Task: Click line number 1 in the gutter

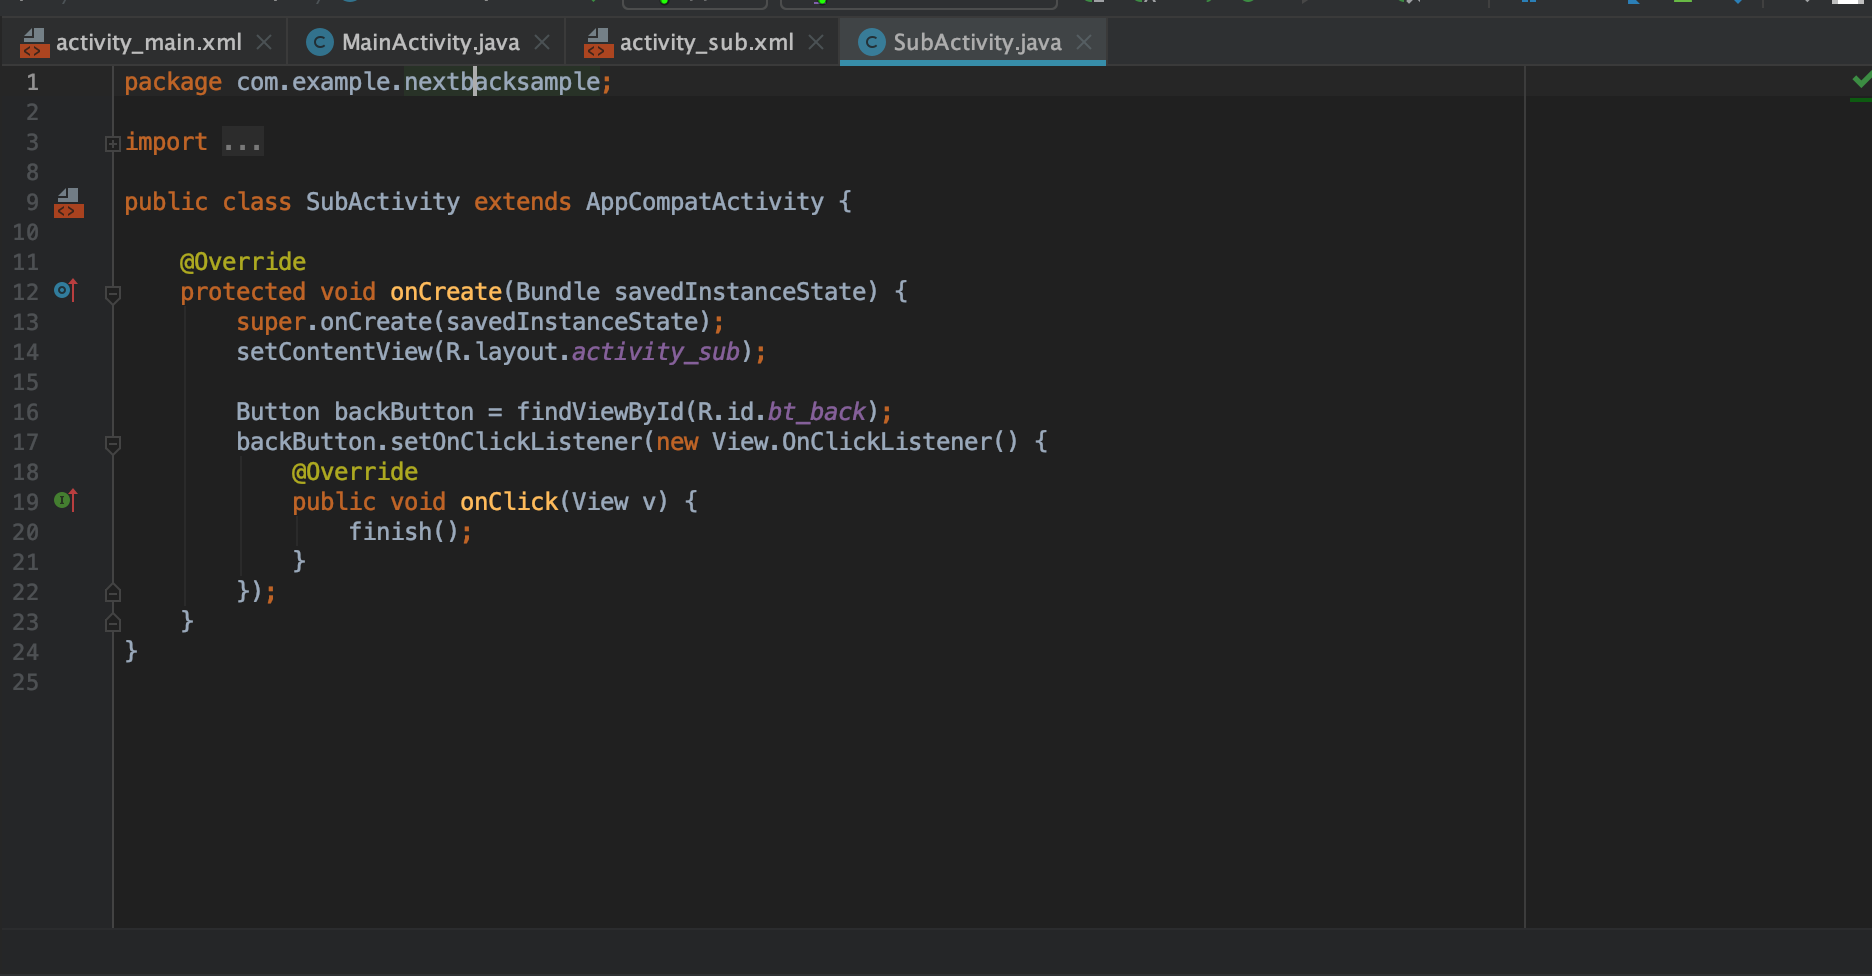Action: [32, 82]
